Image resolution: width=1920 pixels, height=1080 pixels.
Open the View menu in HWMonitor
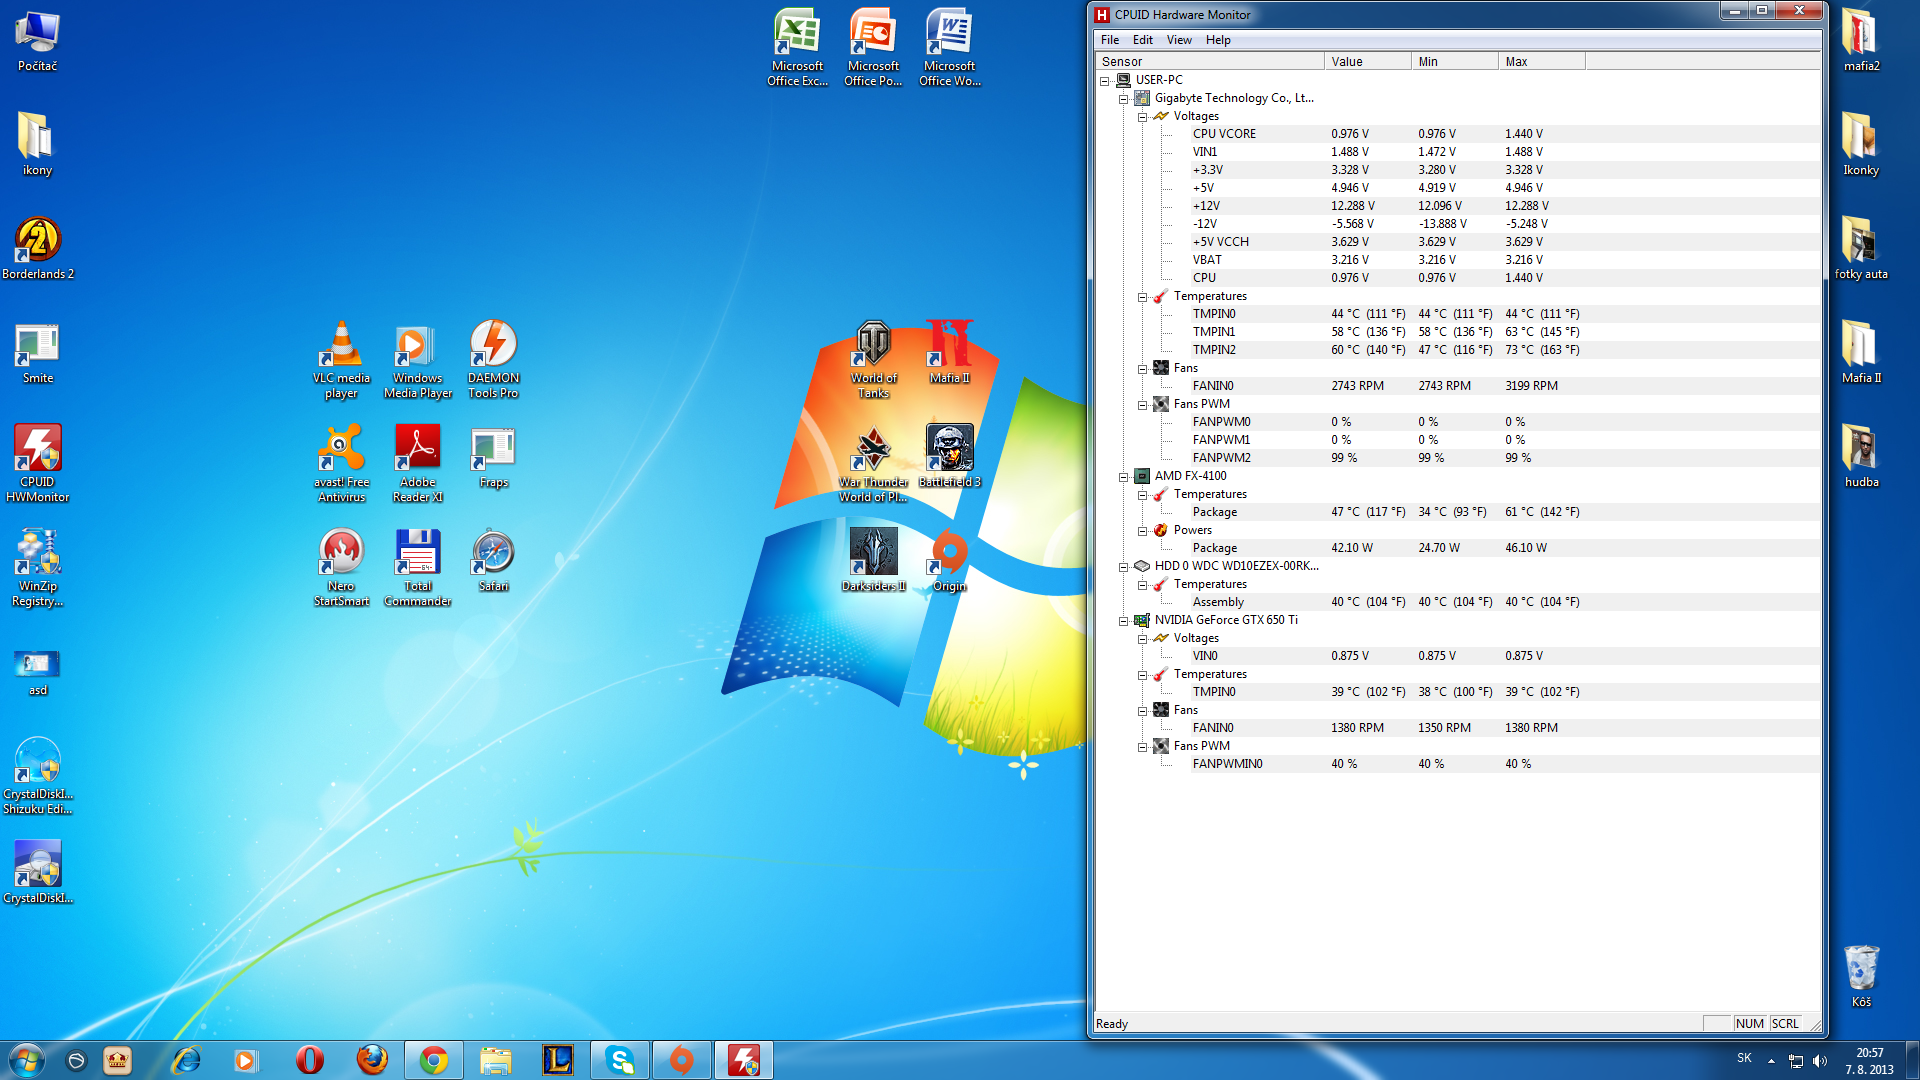pos(1179,40)
